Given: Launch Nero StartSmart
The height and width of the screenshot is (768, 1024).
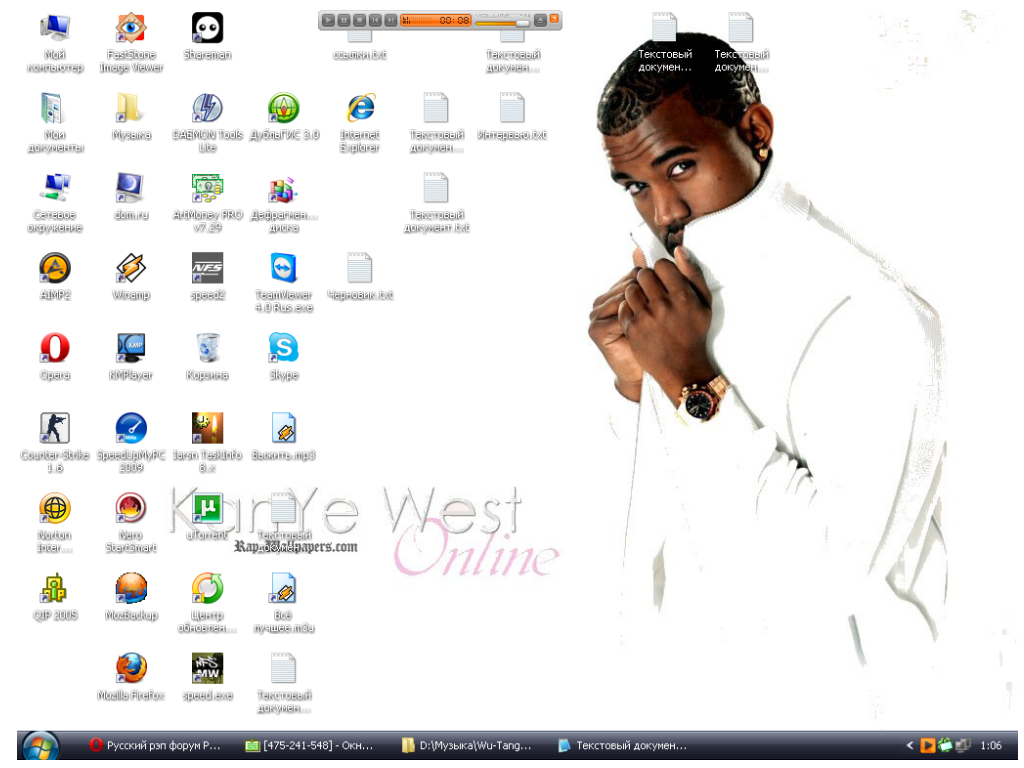Looking at the screenshot, I should [x=131, y=523].
